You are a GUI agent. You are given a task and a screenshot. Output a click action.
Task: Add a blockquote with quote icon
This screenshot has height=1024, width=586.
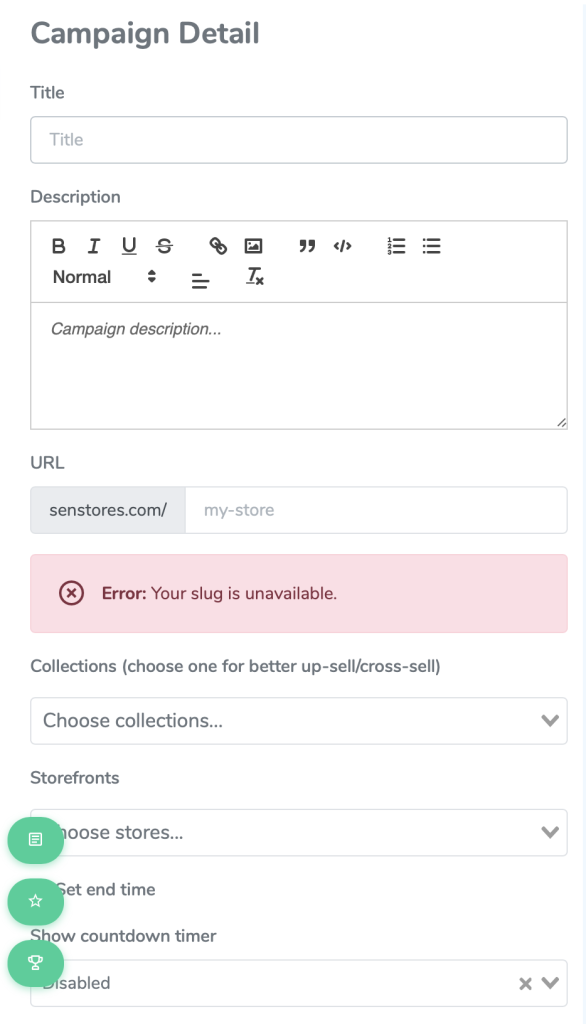[307, 246]
